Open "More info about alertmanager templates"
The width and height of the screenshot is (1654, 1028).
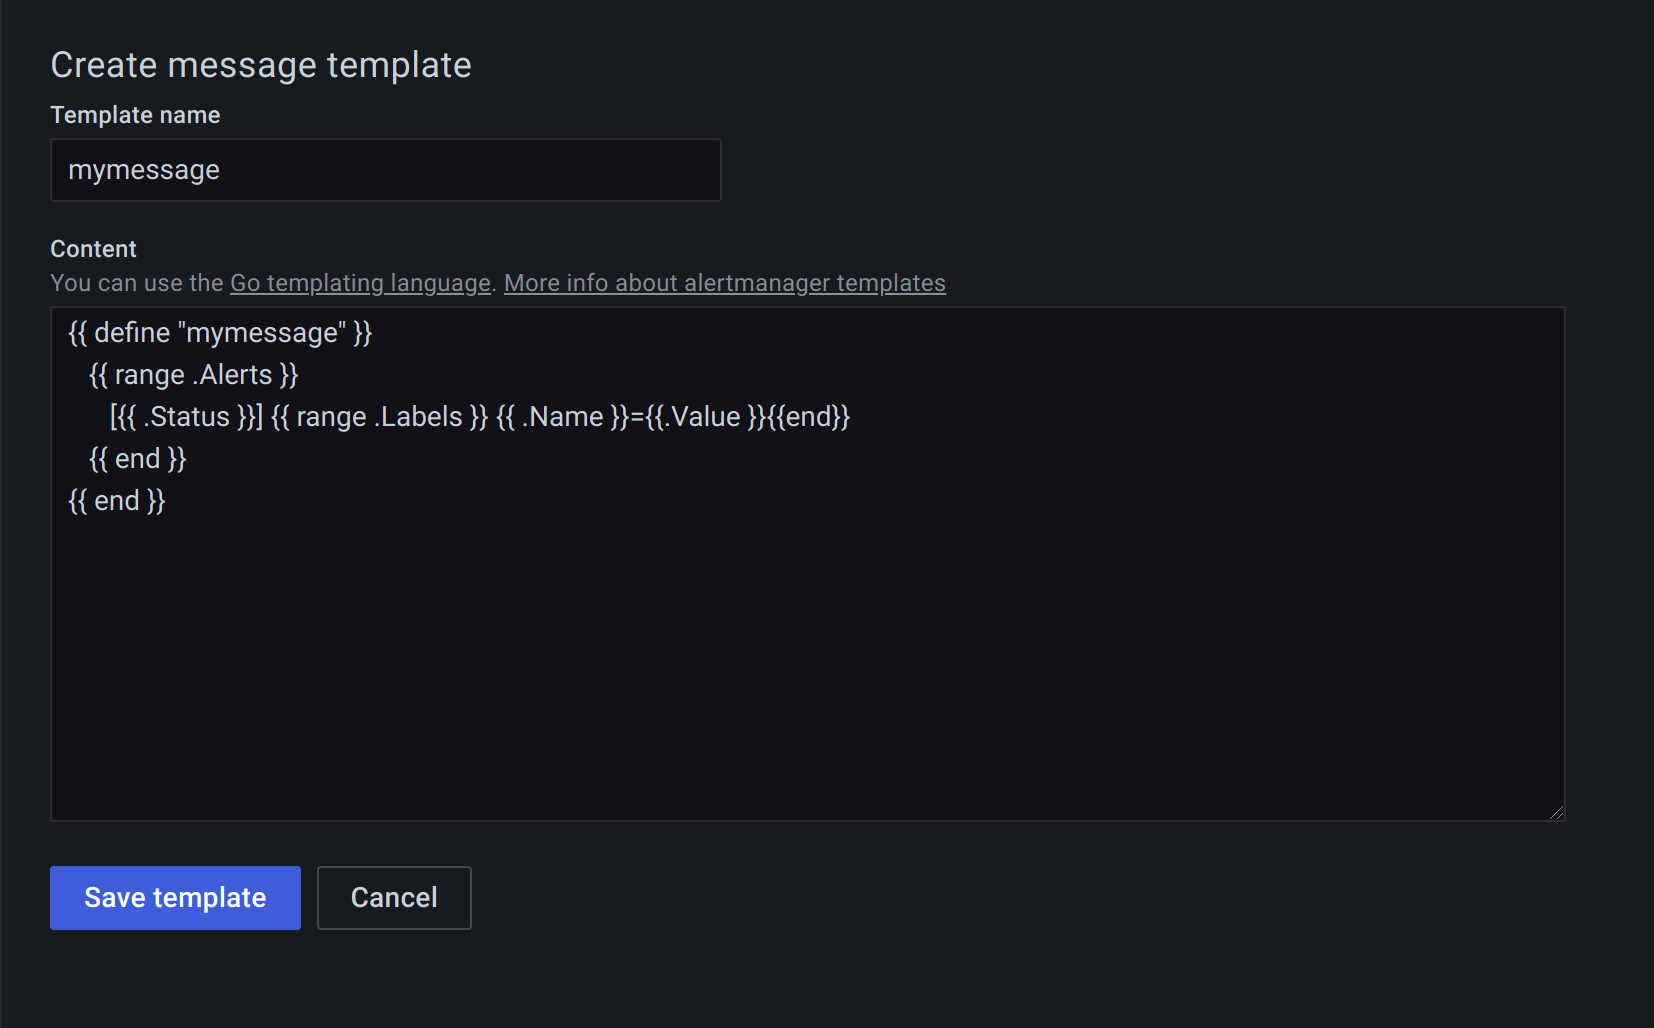pyautogui.click(x=724, y=283)
